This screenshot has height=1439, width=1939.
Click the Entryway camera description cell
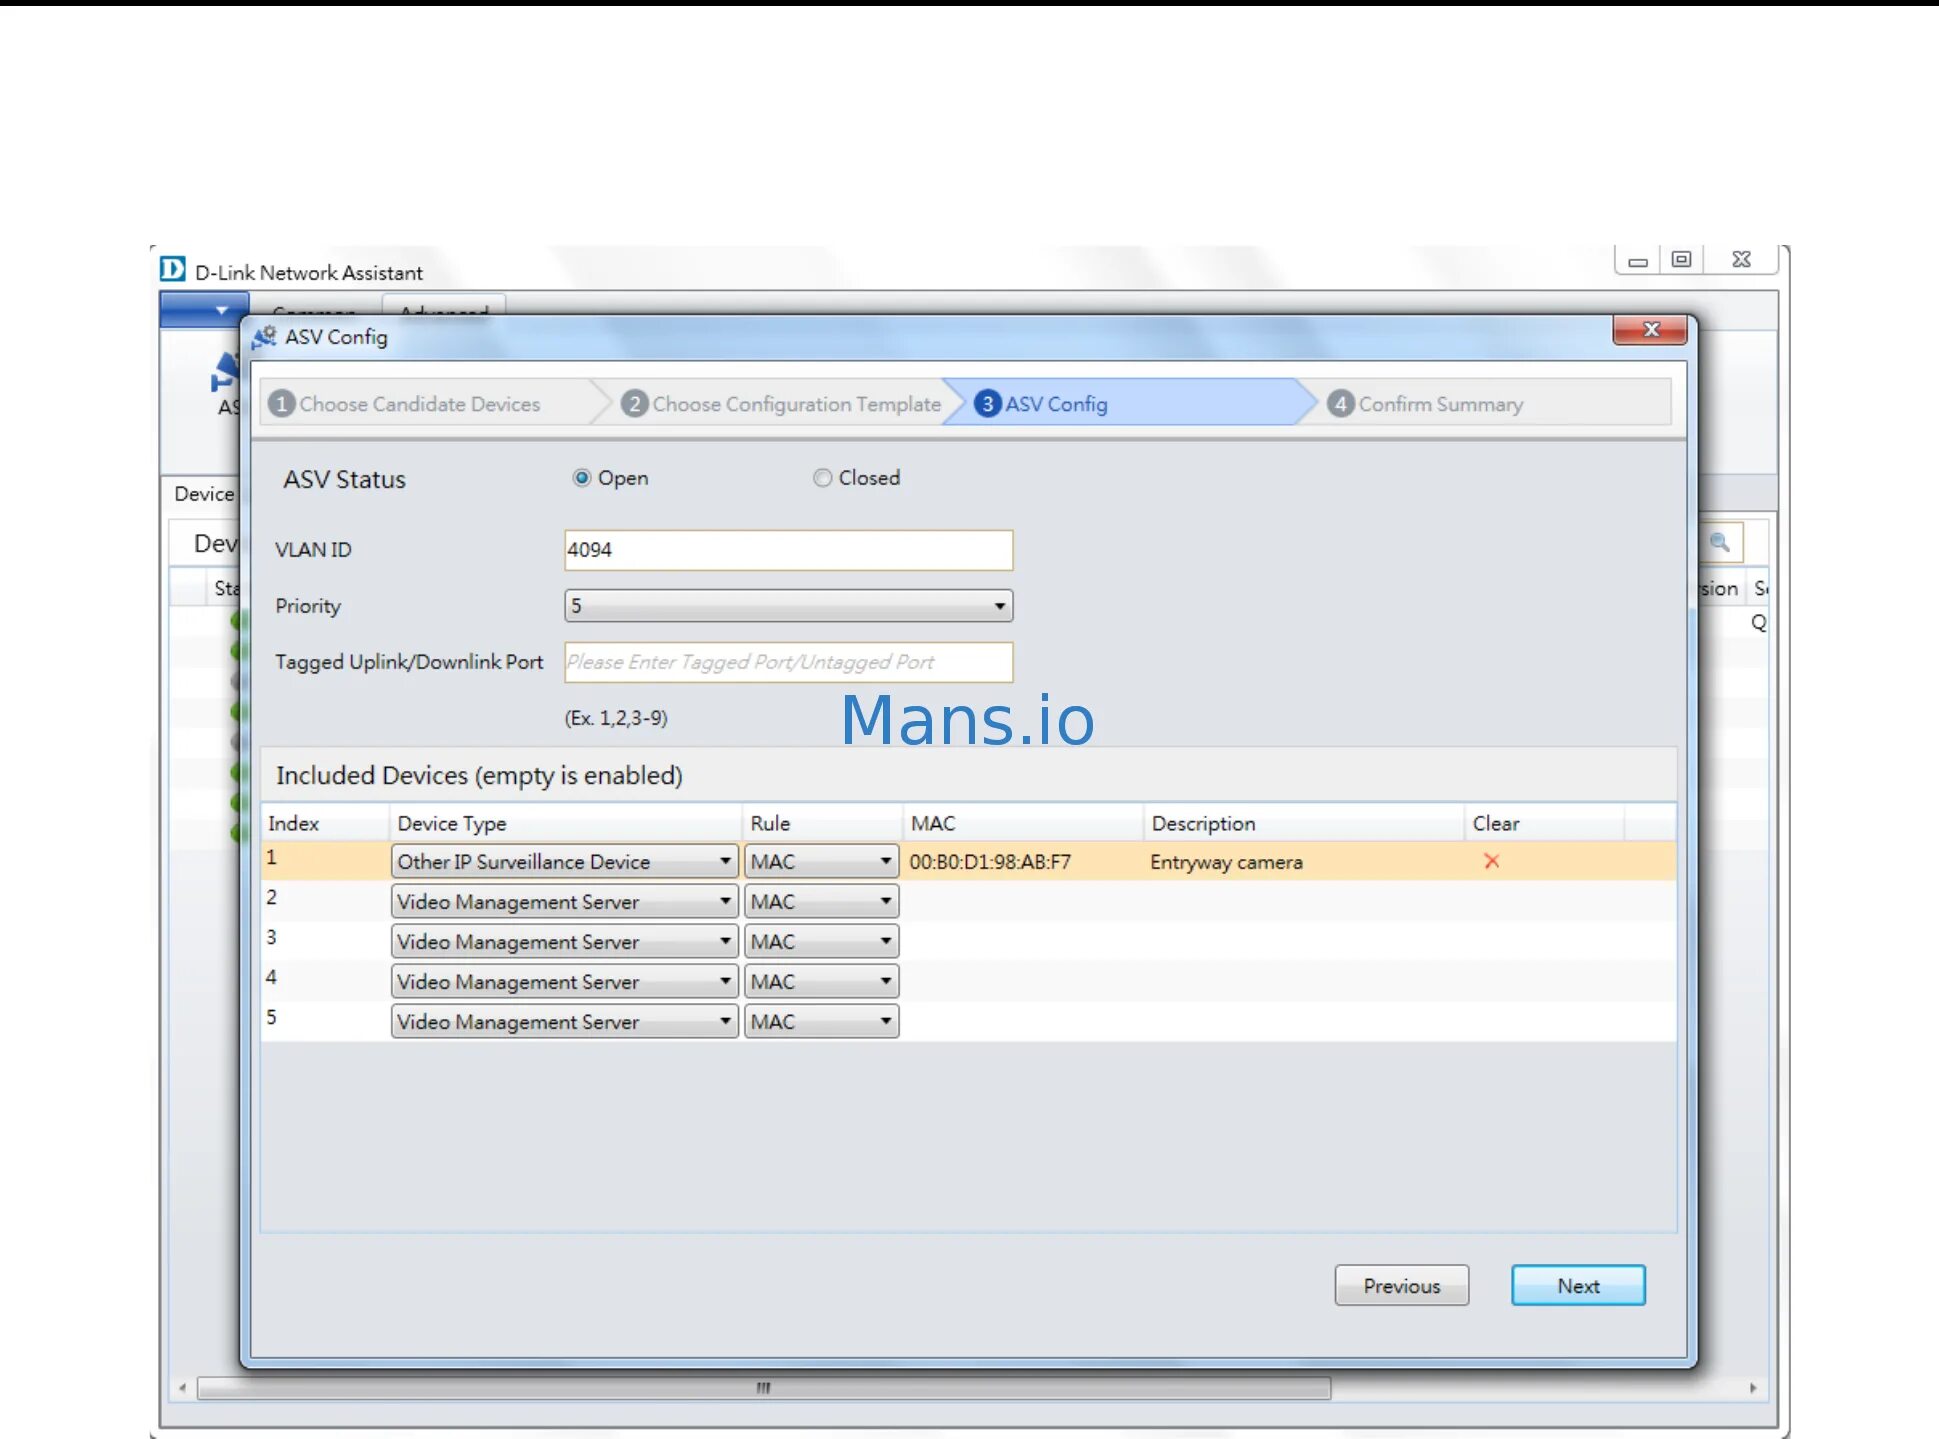tap(1226, 862)
